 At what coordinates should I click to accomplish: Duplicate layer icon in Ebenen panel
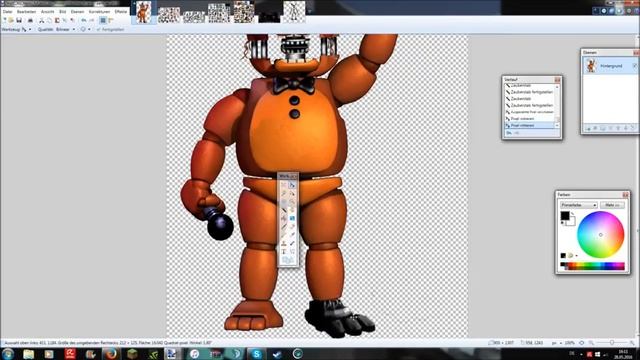(603, 128)
